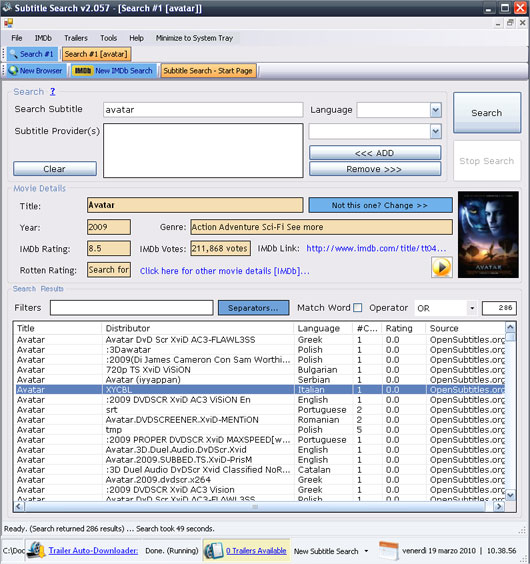Expand the Language dropdown
This screenshot has width=530, height=564.
[435, 110]
